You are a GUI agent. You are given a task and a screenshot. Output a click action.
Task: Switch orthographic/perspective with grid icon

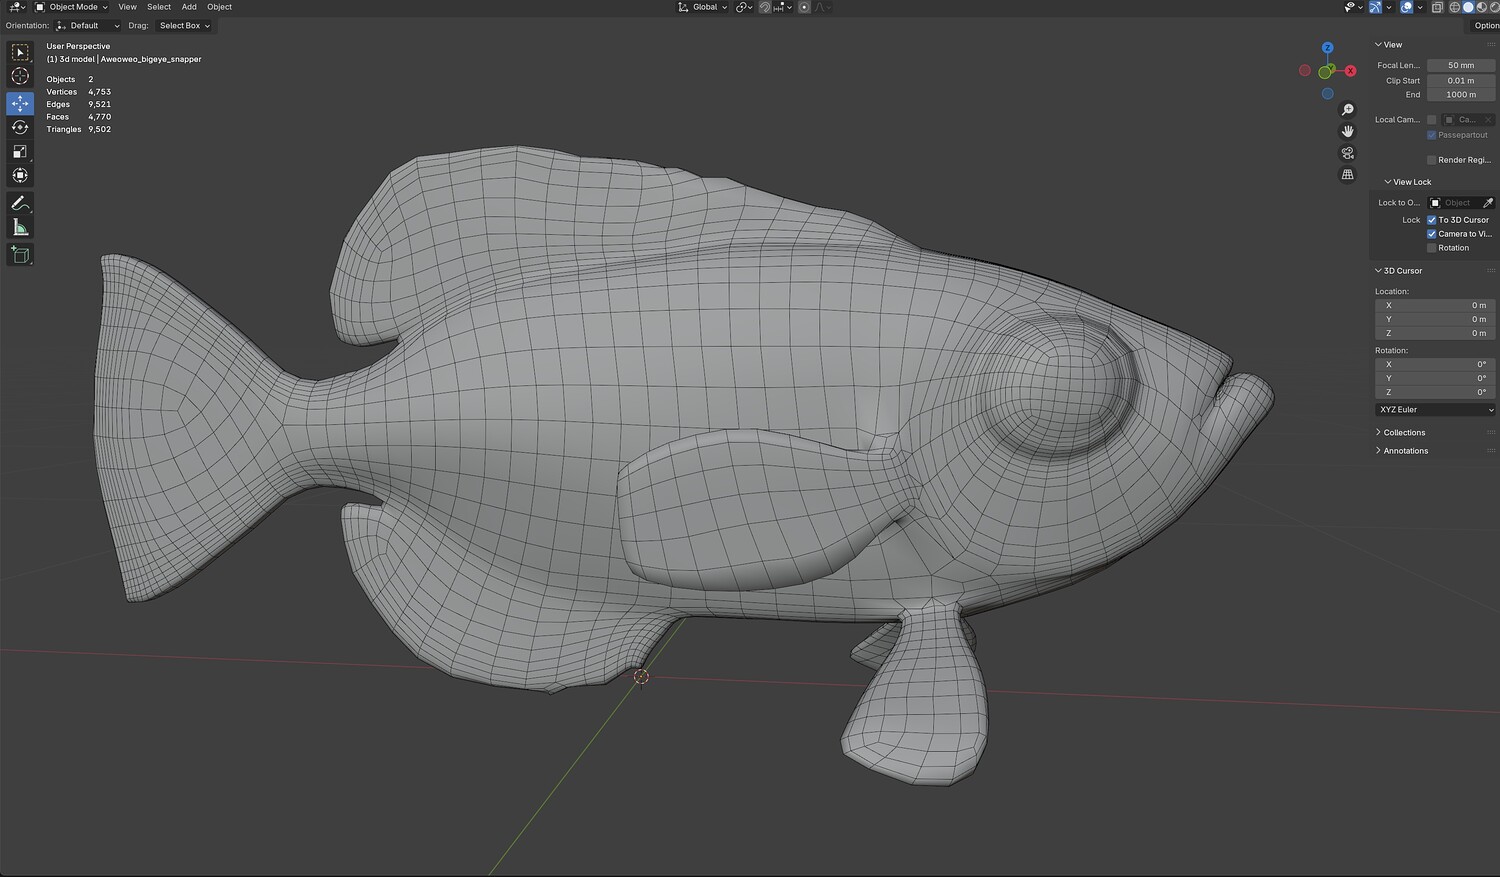tap(1348, 175)
